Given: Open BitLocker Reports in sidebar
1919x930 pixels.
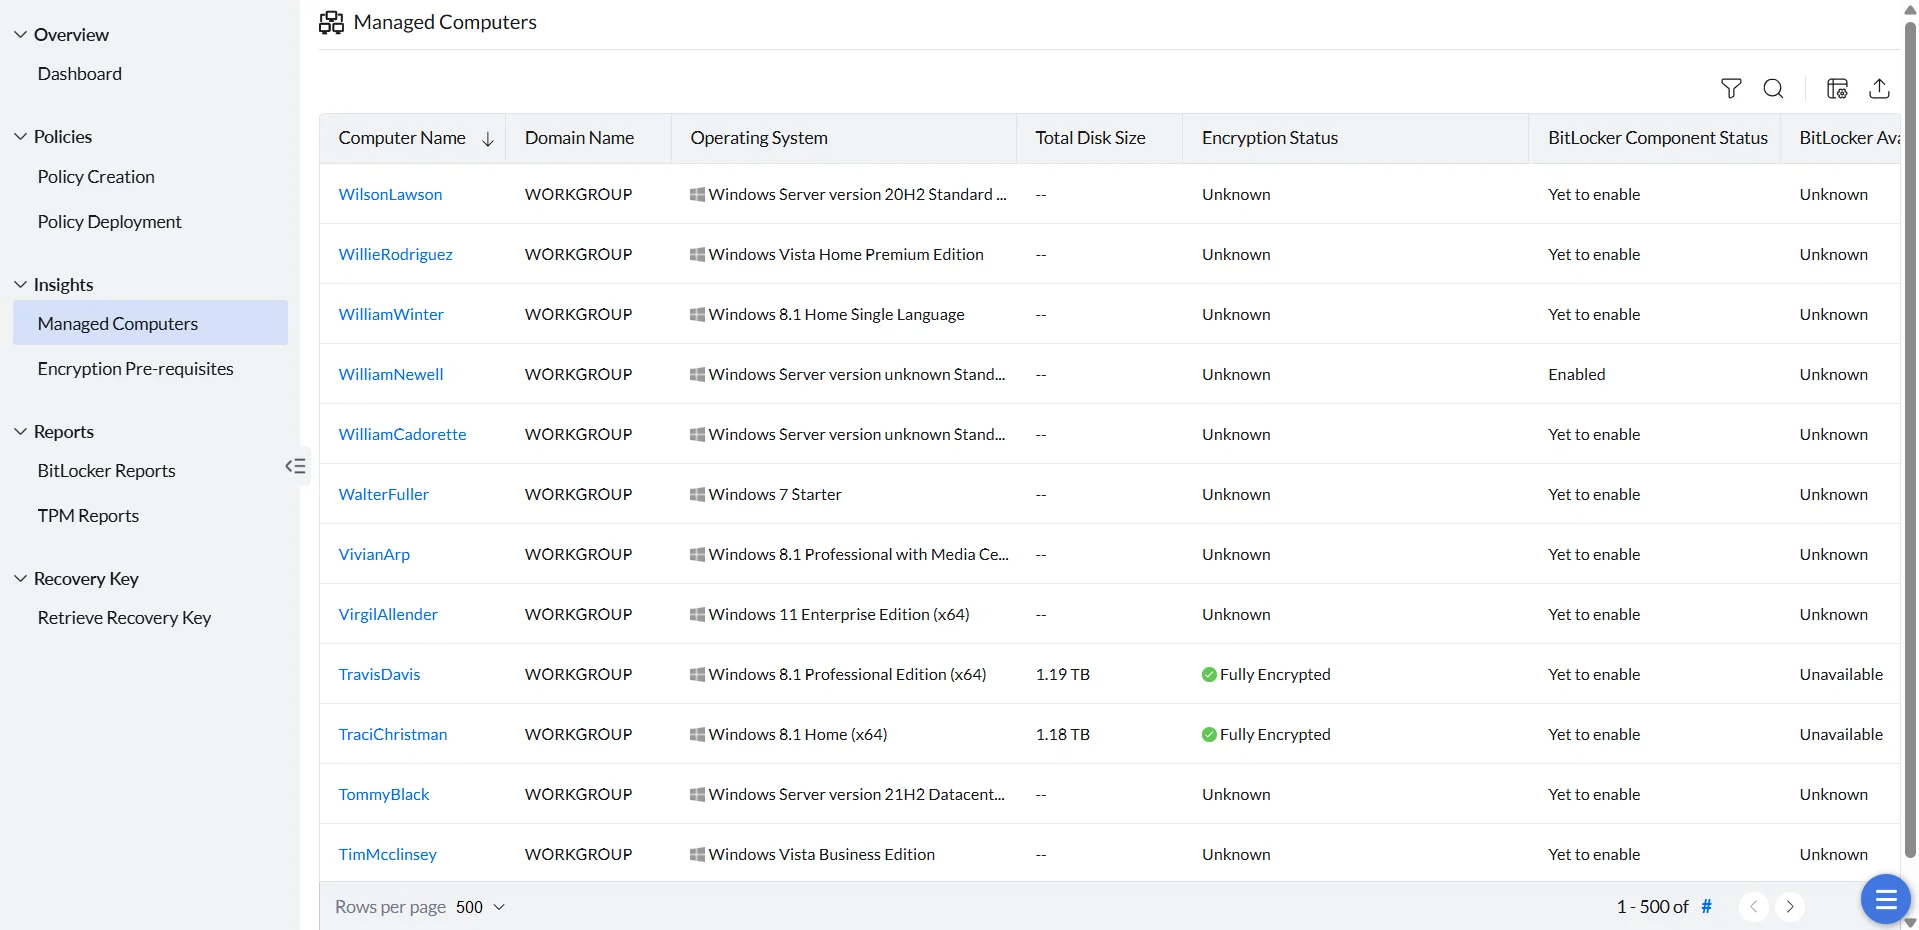Looking at the screenshot, I should [x=106, y=470].
